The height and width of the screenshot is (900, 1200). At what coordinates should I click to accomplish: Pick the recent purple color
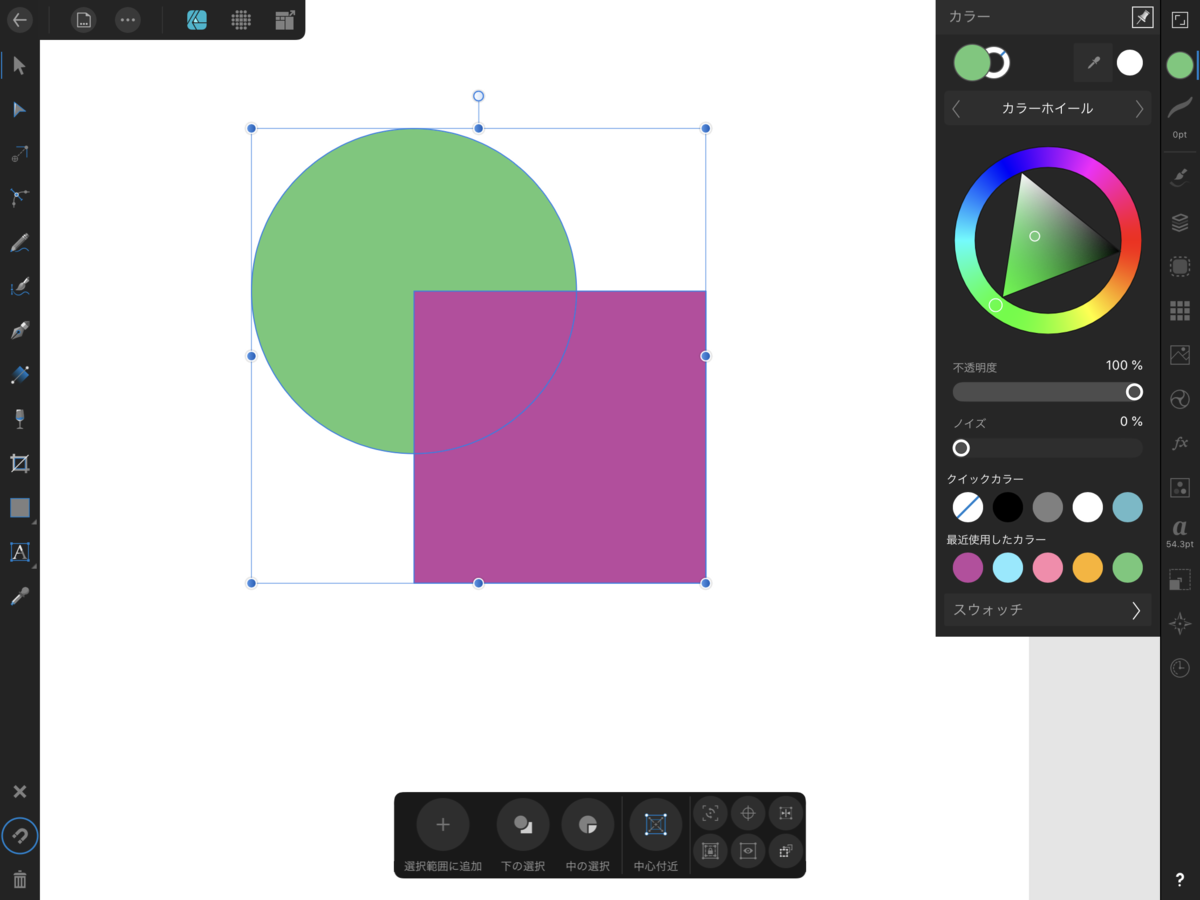click(968, 567)
